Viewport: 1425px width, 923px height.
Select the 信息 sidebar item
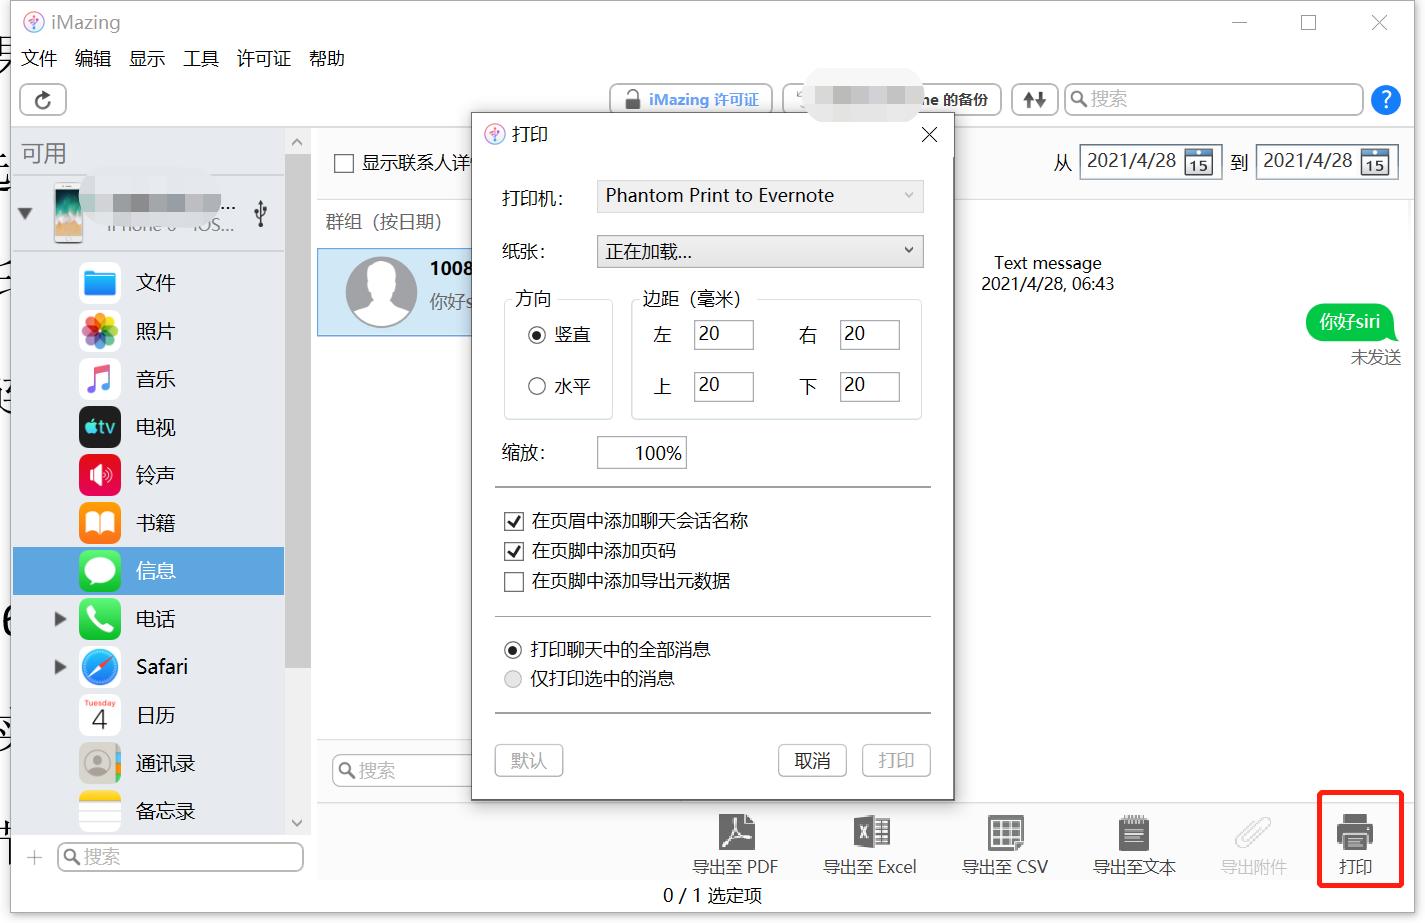click(155, 570)
